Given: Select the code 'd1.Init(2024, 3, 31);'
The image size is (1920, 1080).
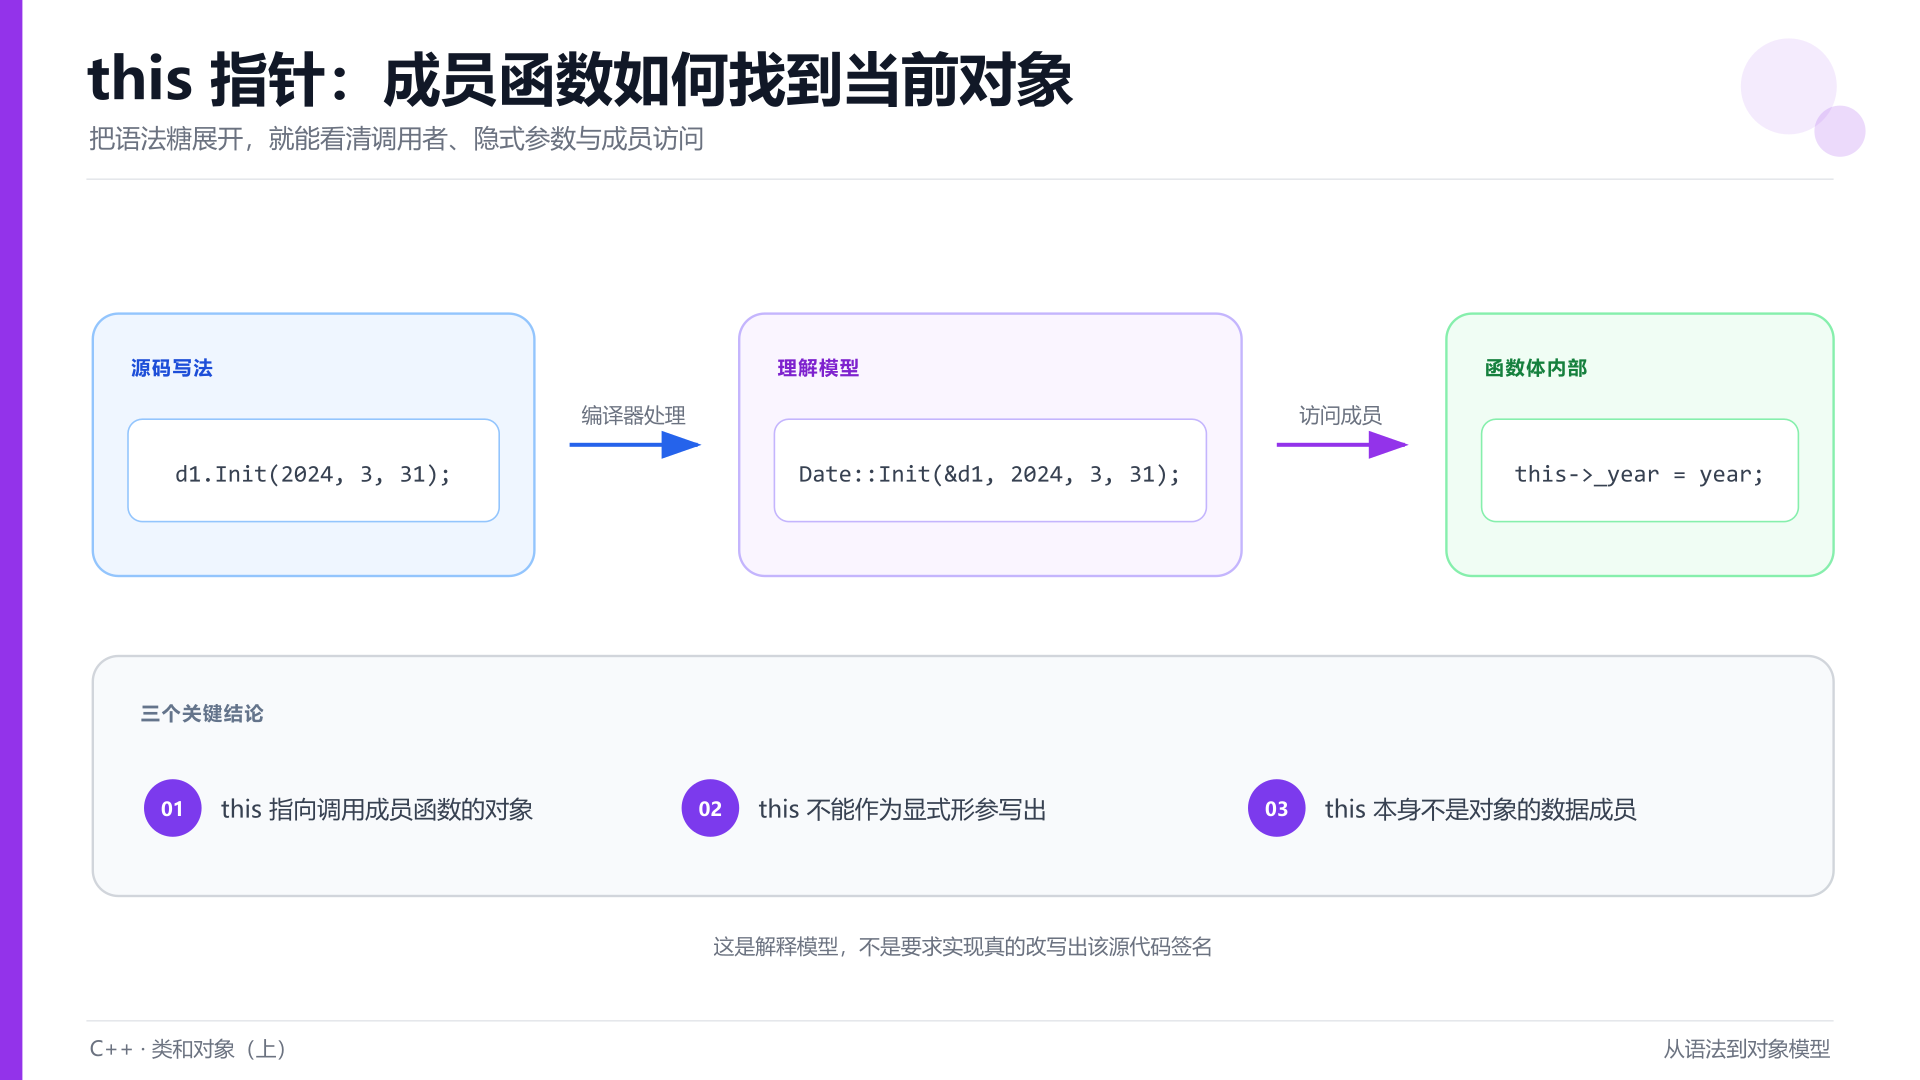Looking at the screenshot, I should pyautogui.click(x=313, y=474).
